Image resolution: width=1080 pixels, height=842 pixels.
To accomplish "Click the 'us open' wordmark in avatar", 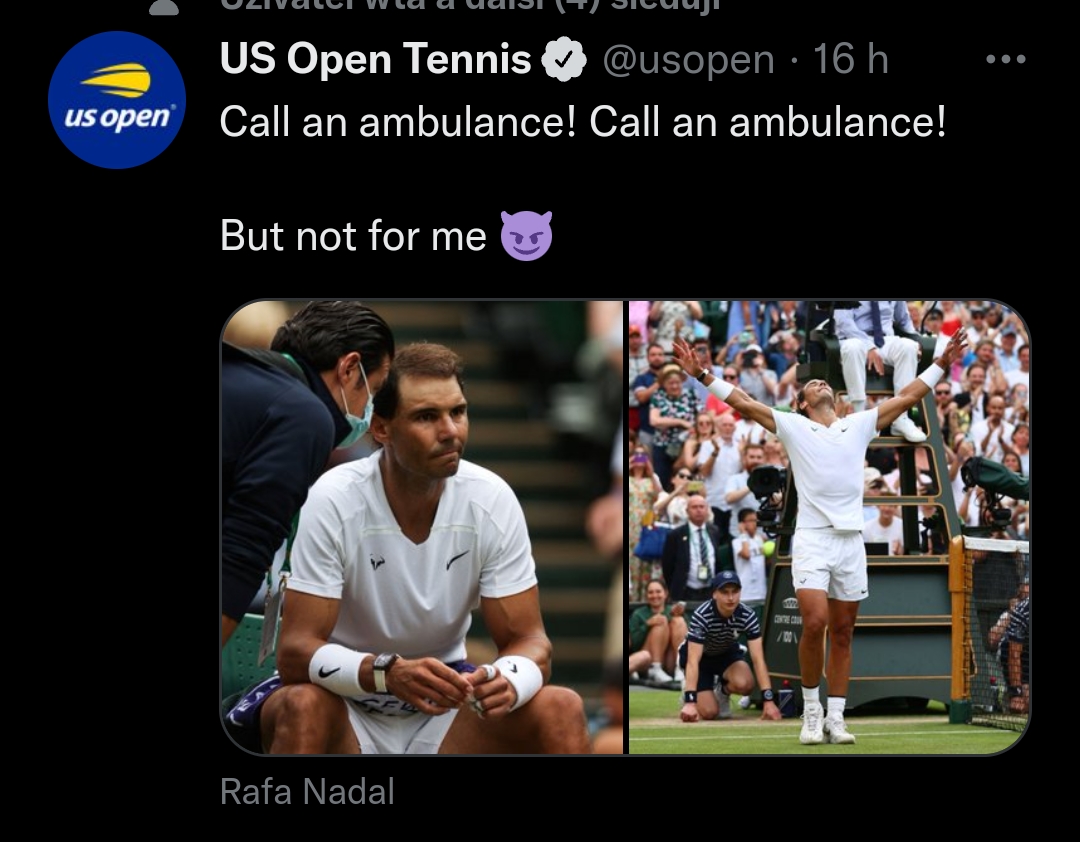I will tap(118, 117).
